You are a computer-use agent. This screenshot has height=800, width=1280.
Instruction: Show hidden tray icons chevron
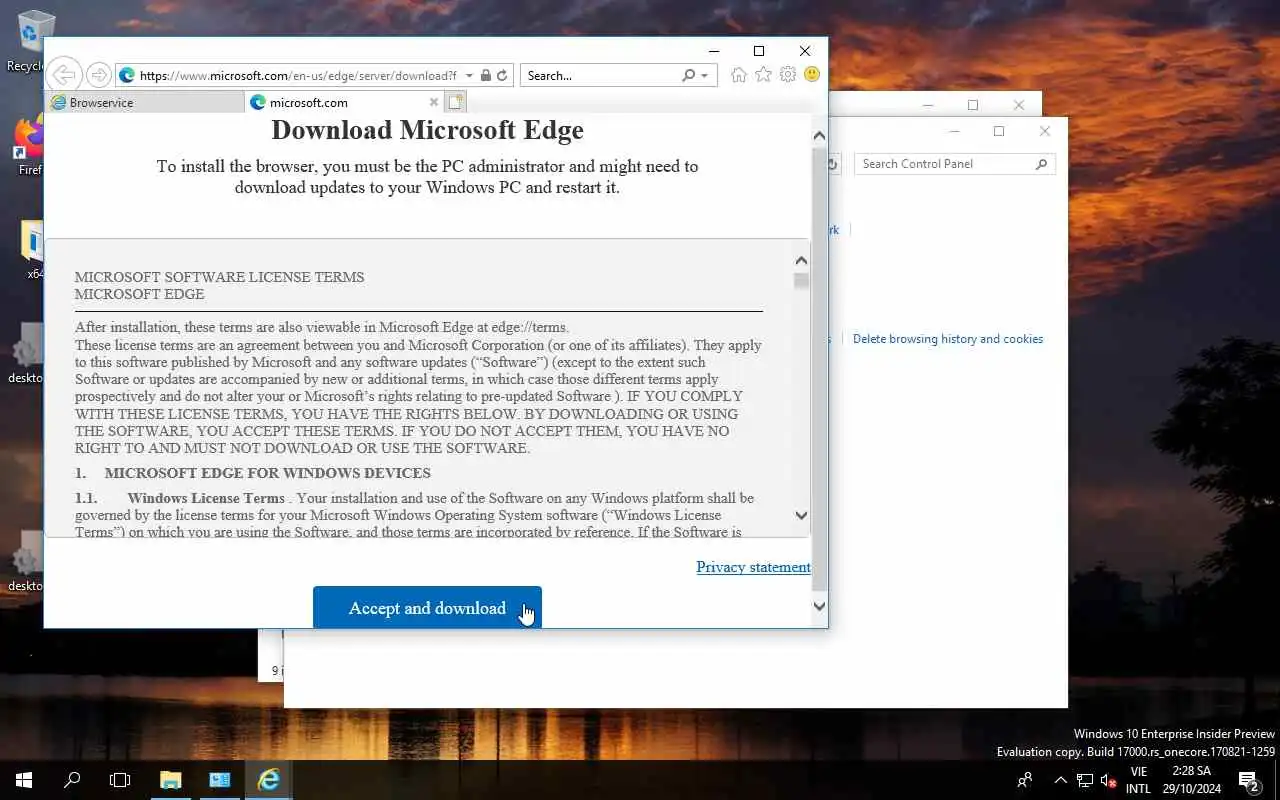click(x=1061, y=780)
